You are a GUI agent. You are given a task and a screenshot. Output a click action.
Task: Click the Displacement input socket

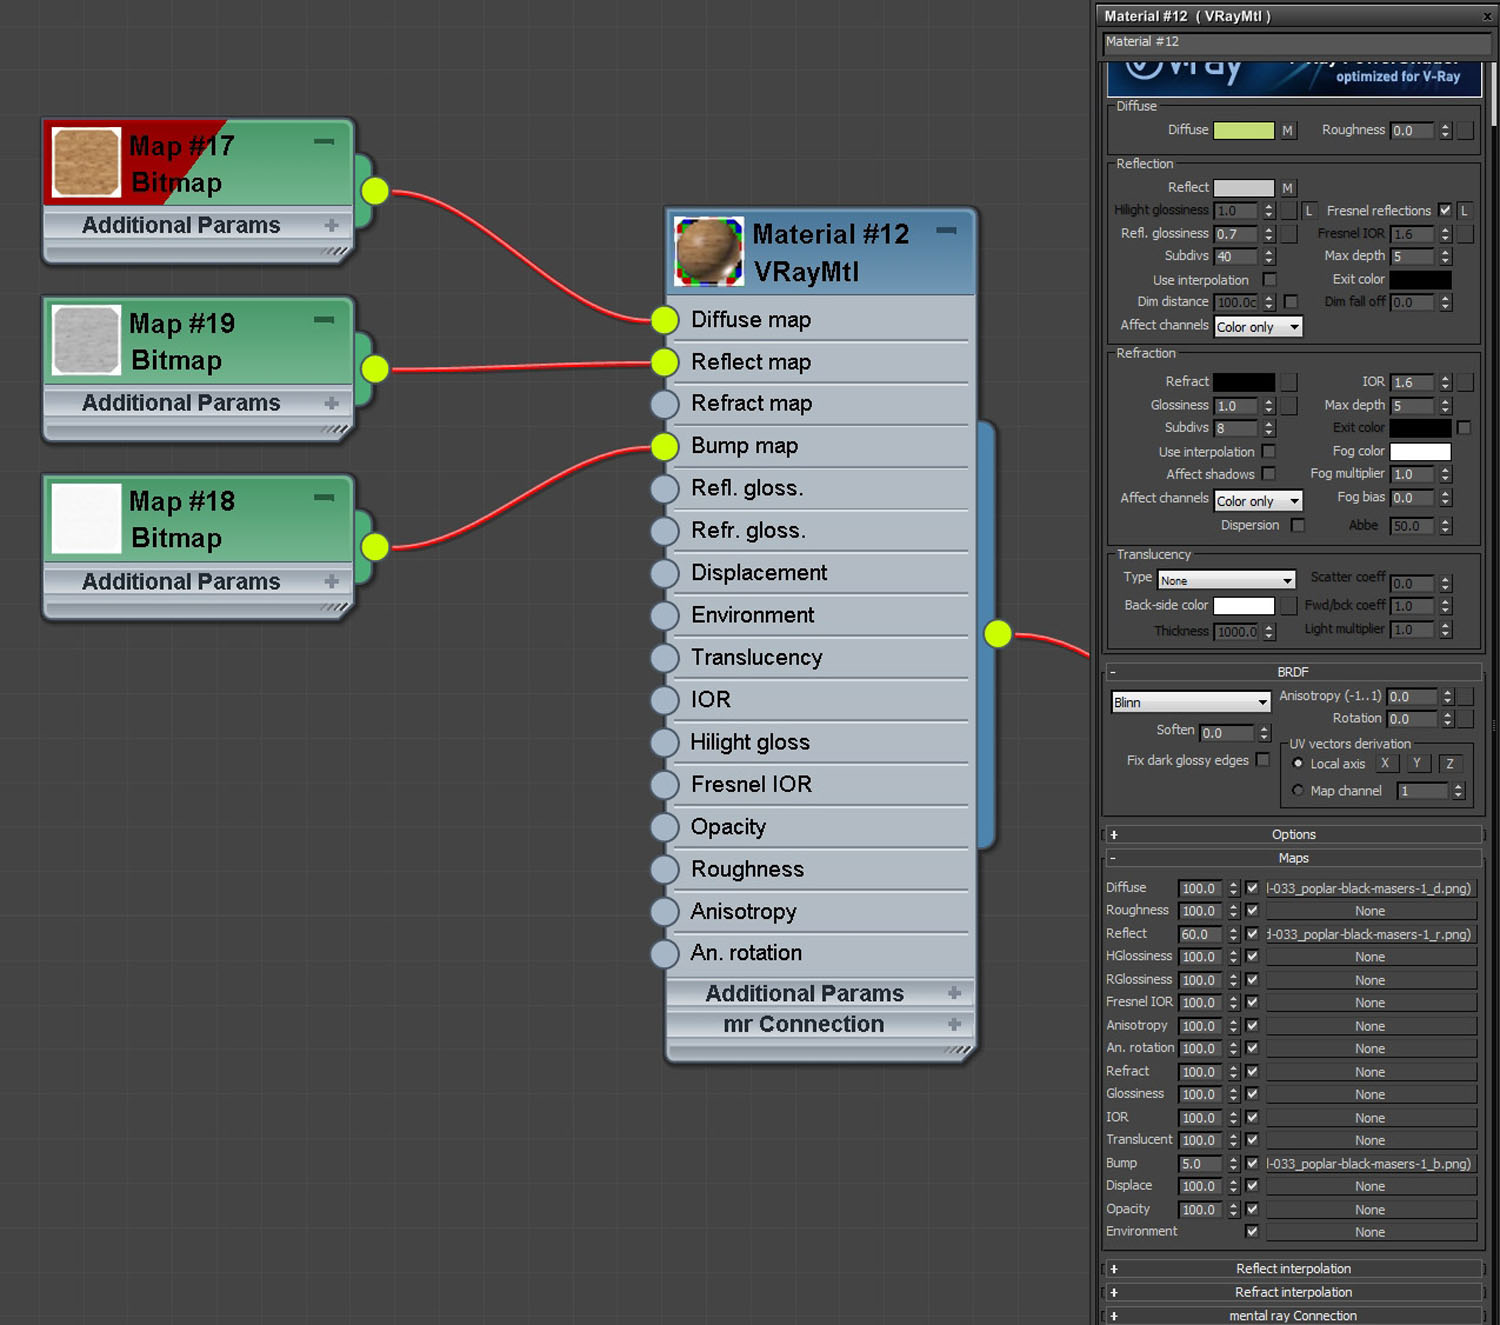665,573
